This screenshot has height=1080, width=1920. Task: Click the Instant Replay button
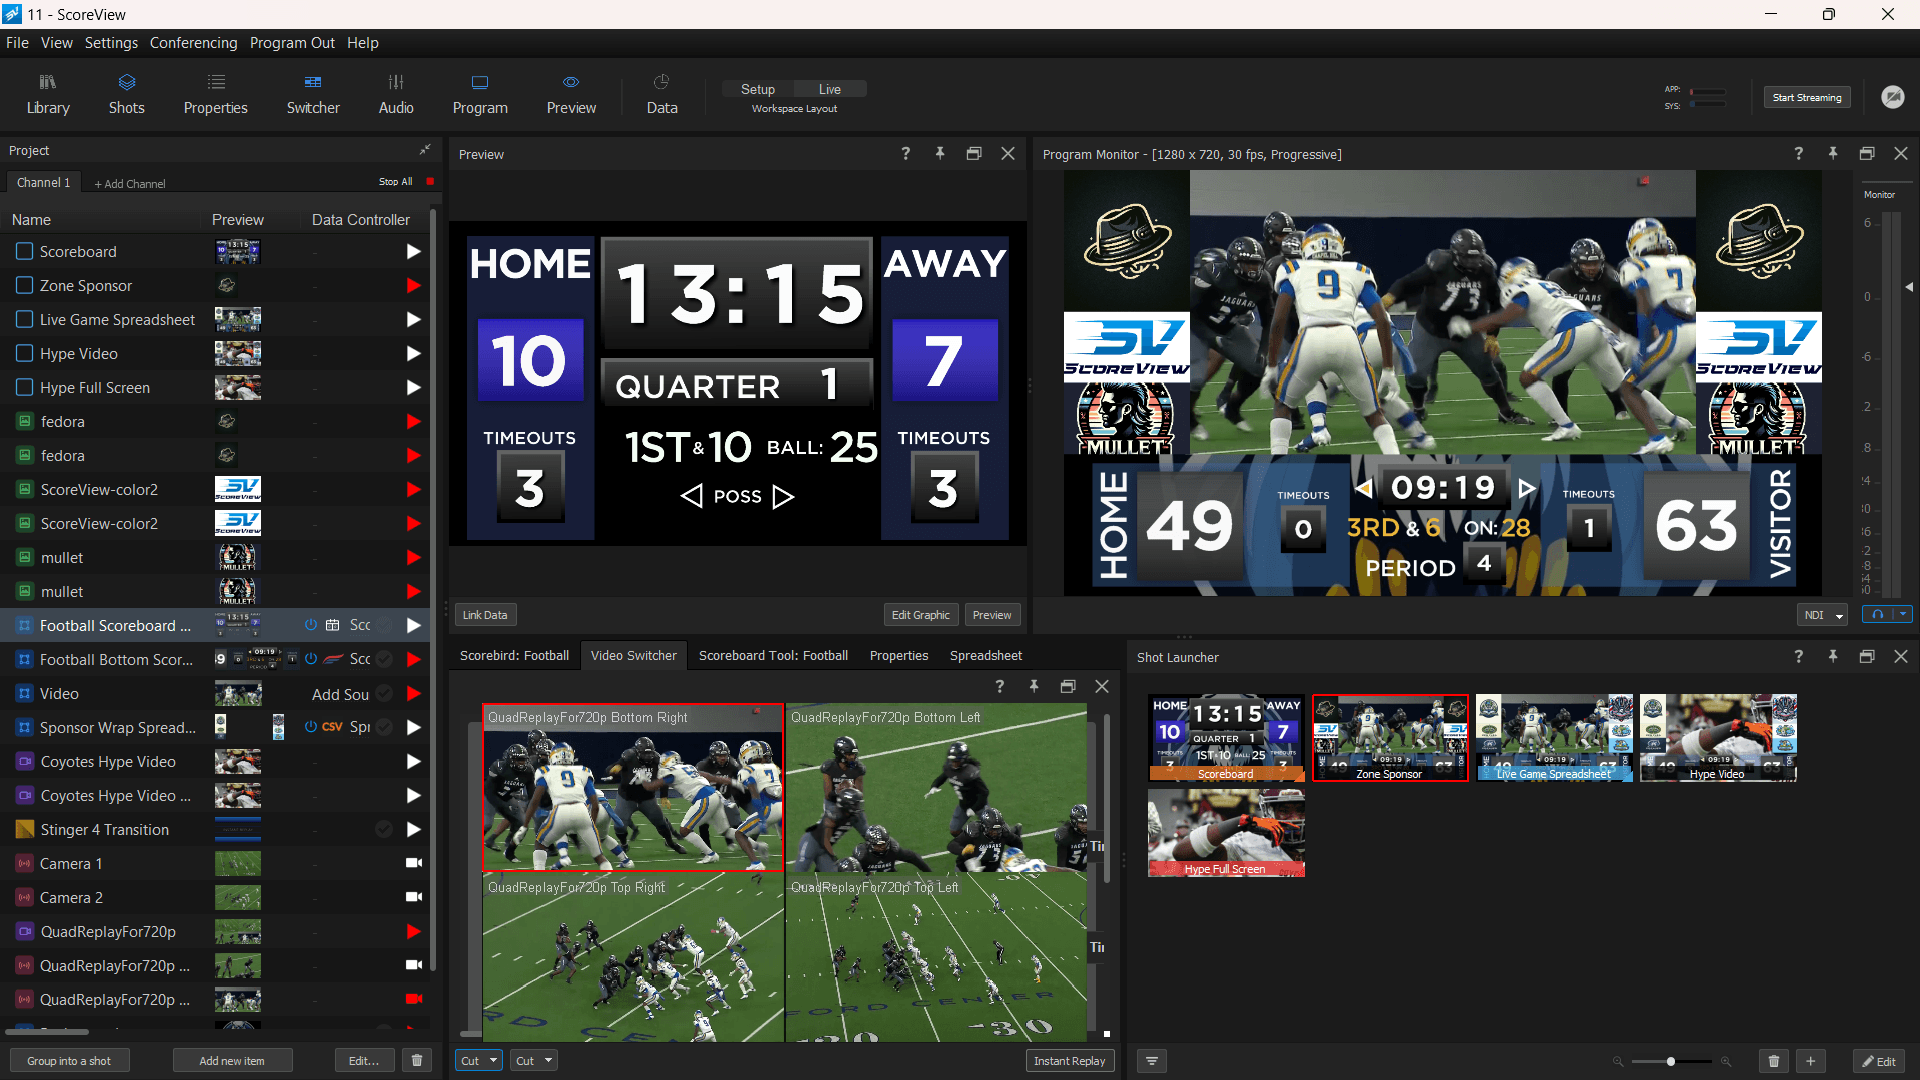pyautogui.click(x=1070, y=1060)
